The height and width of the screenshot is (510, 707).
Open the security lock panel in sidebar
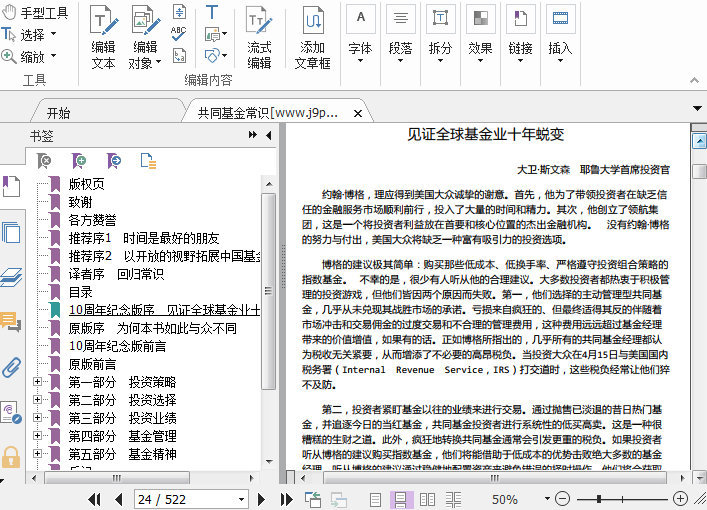tap(11, 457)
